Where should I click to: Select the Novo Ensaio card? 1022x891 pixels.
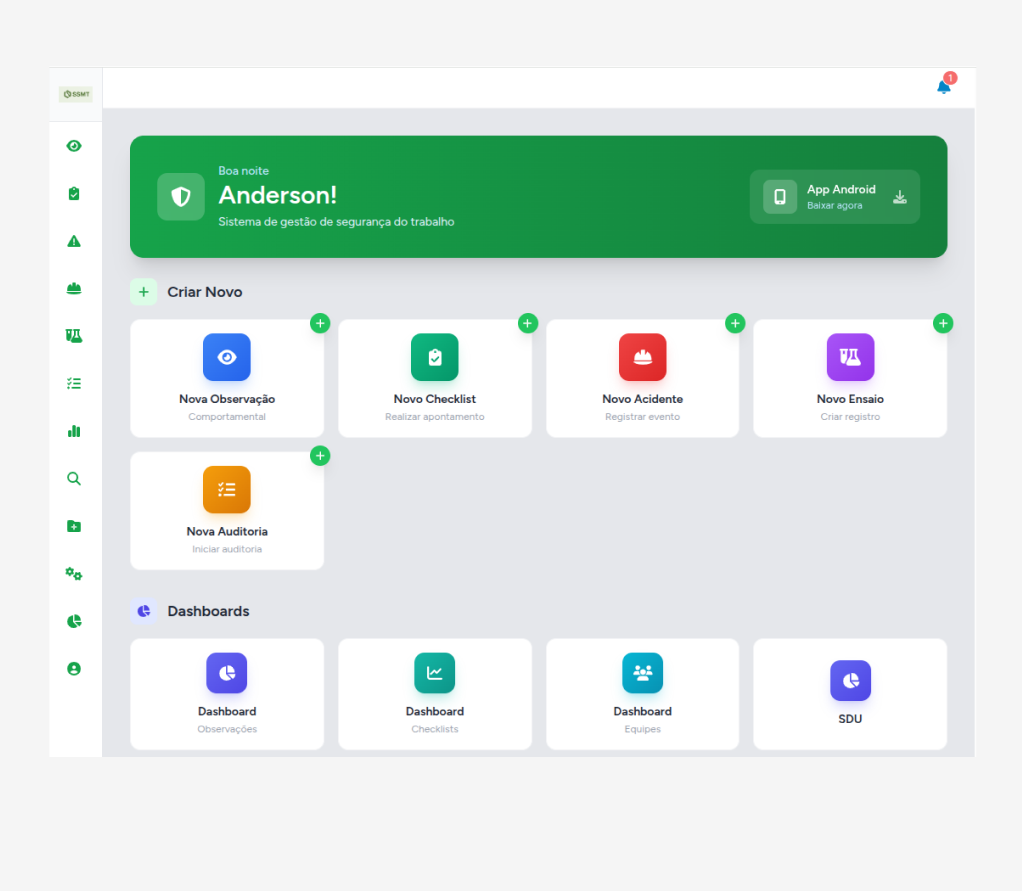click(850, 378)
